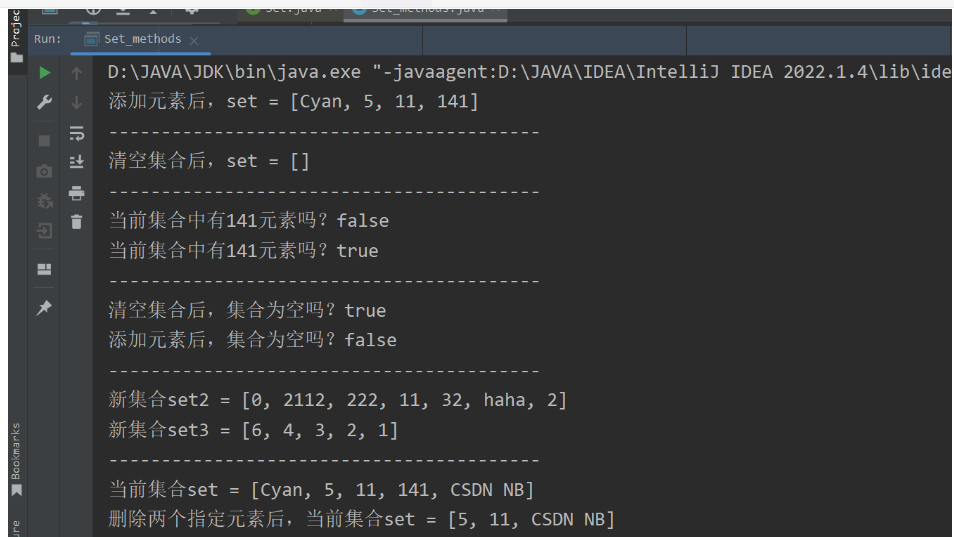
Task: Click the attach debugger bug icon
Action: click(44, 201)
